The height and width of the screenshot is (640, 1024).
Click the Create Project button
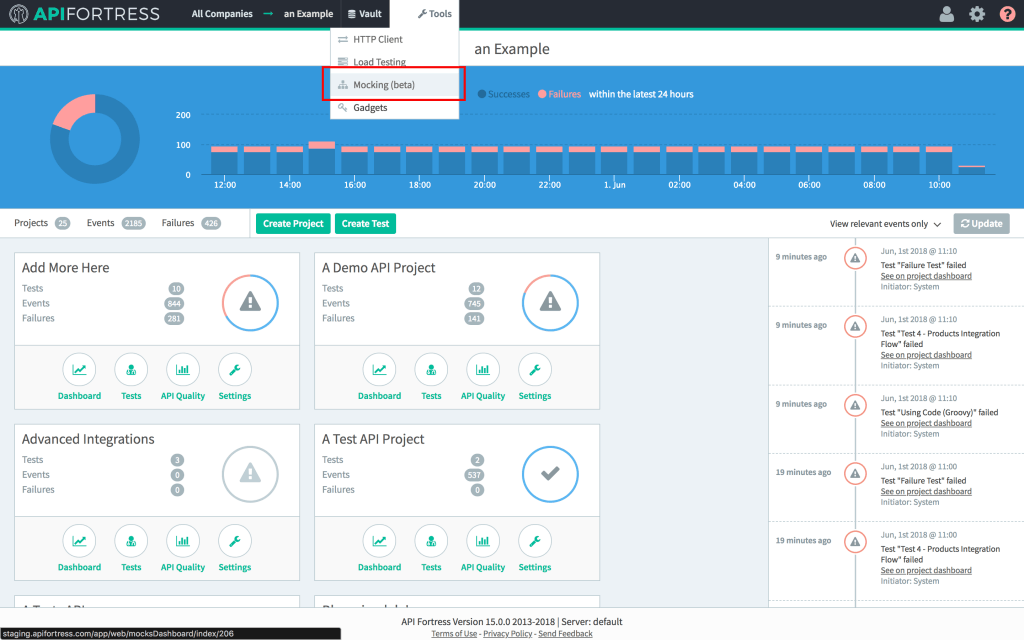coord(292,223)
